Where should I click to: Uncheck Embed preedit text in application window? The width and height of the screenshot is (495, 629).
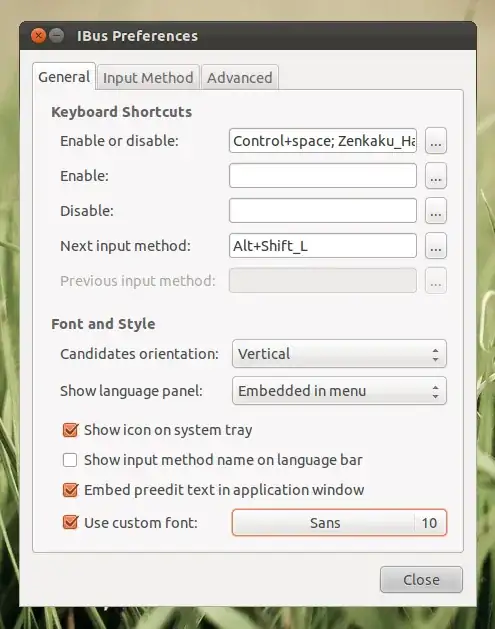70,490
